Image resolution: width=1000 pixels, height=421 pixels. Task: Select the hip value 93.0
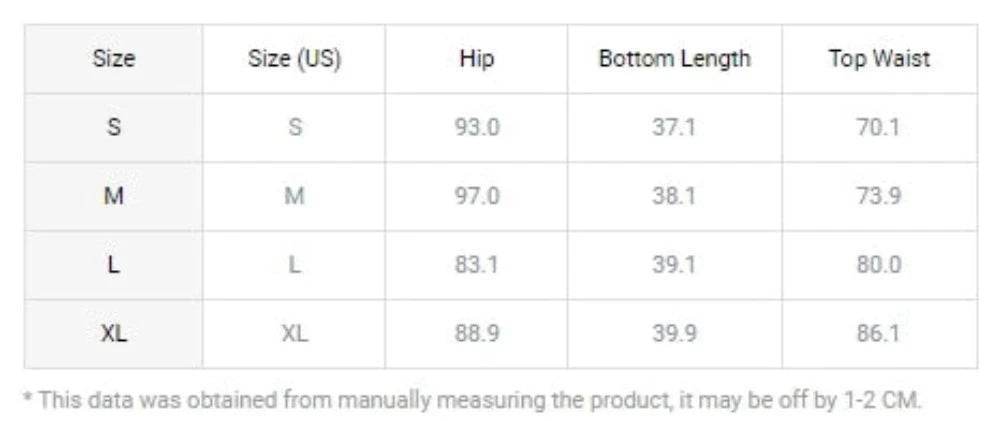coord(477,128)
